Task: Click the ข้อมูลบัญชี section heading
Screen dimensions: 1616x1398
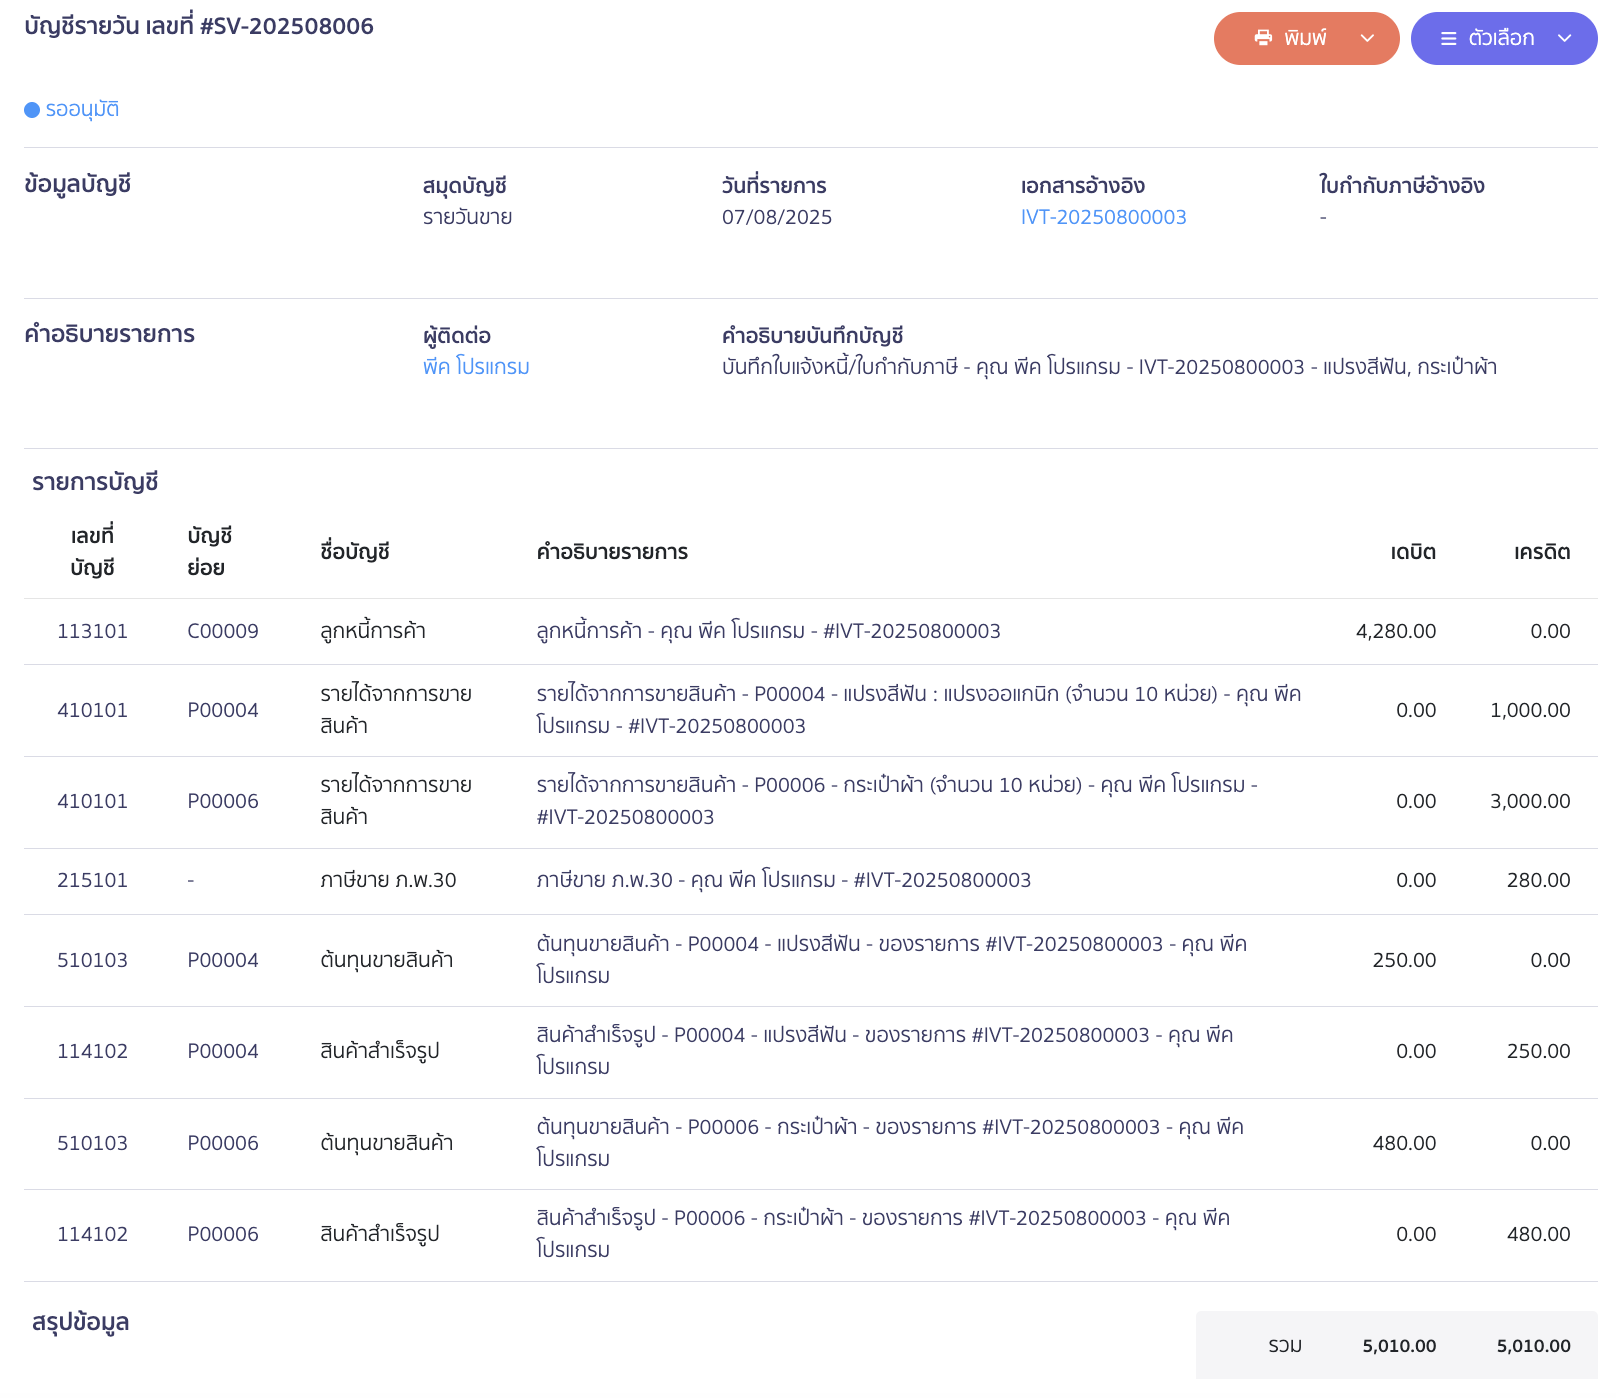Action: pos(78,184)
